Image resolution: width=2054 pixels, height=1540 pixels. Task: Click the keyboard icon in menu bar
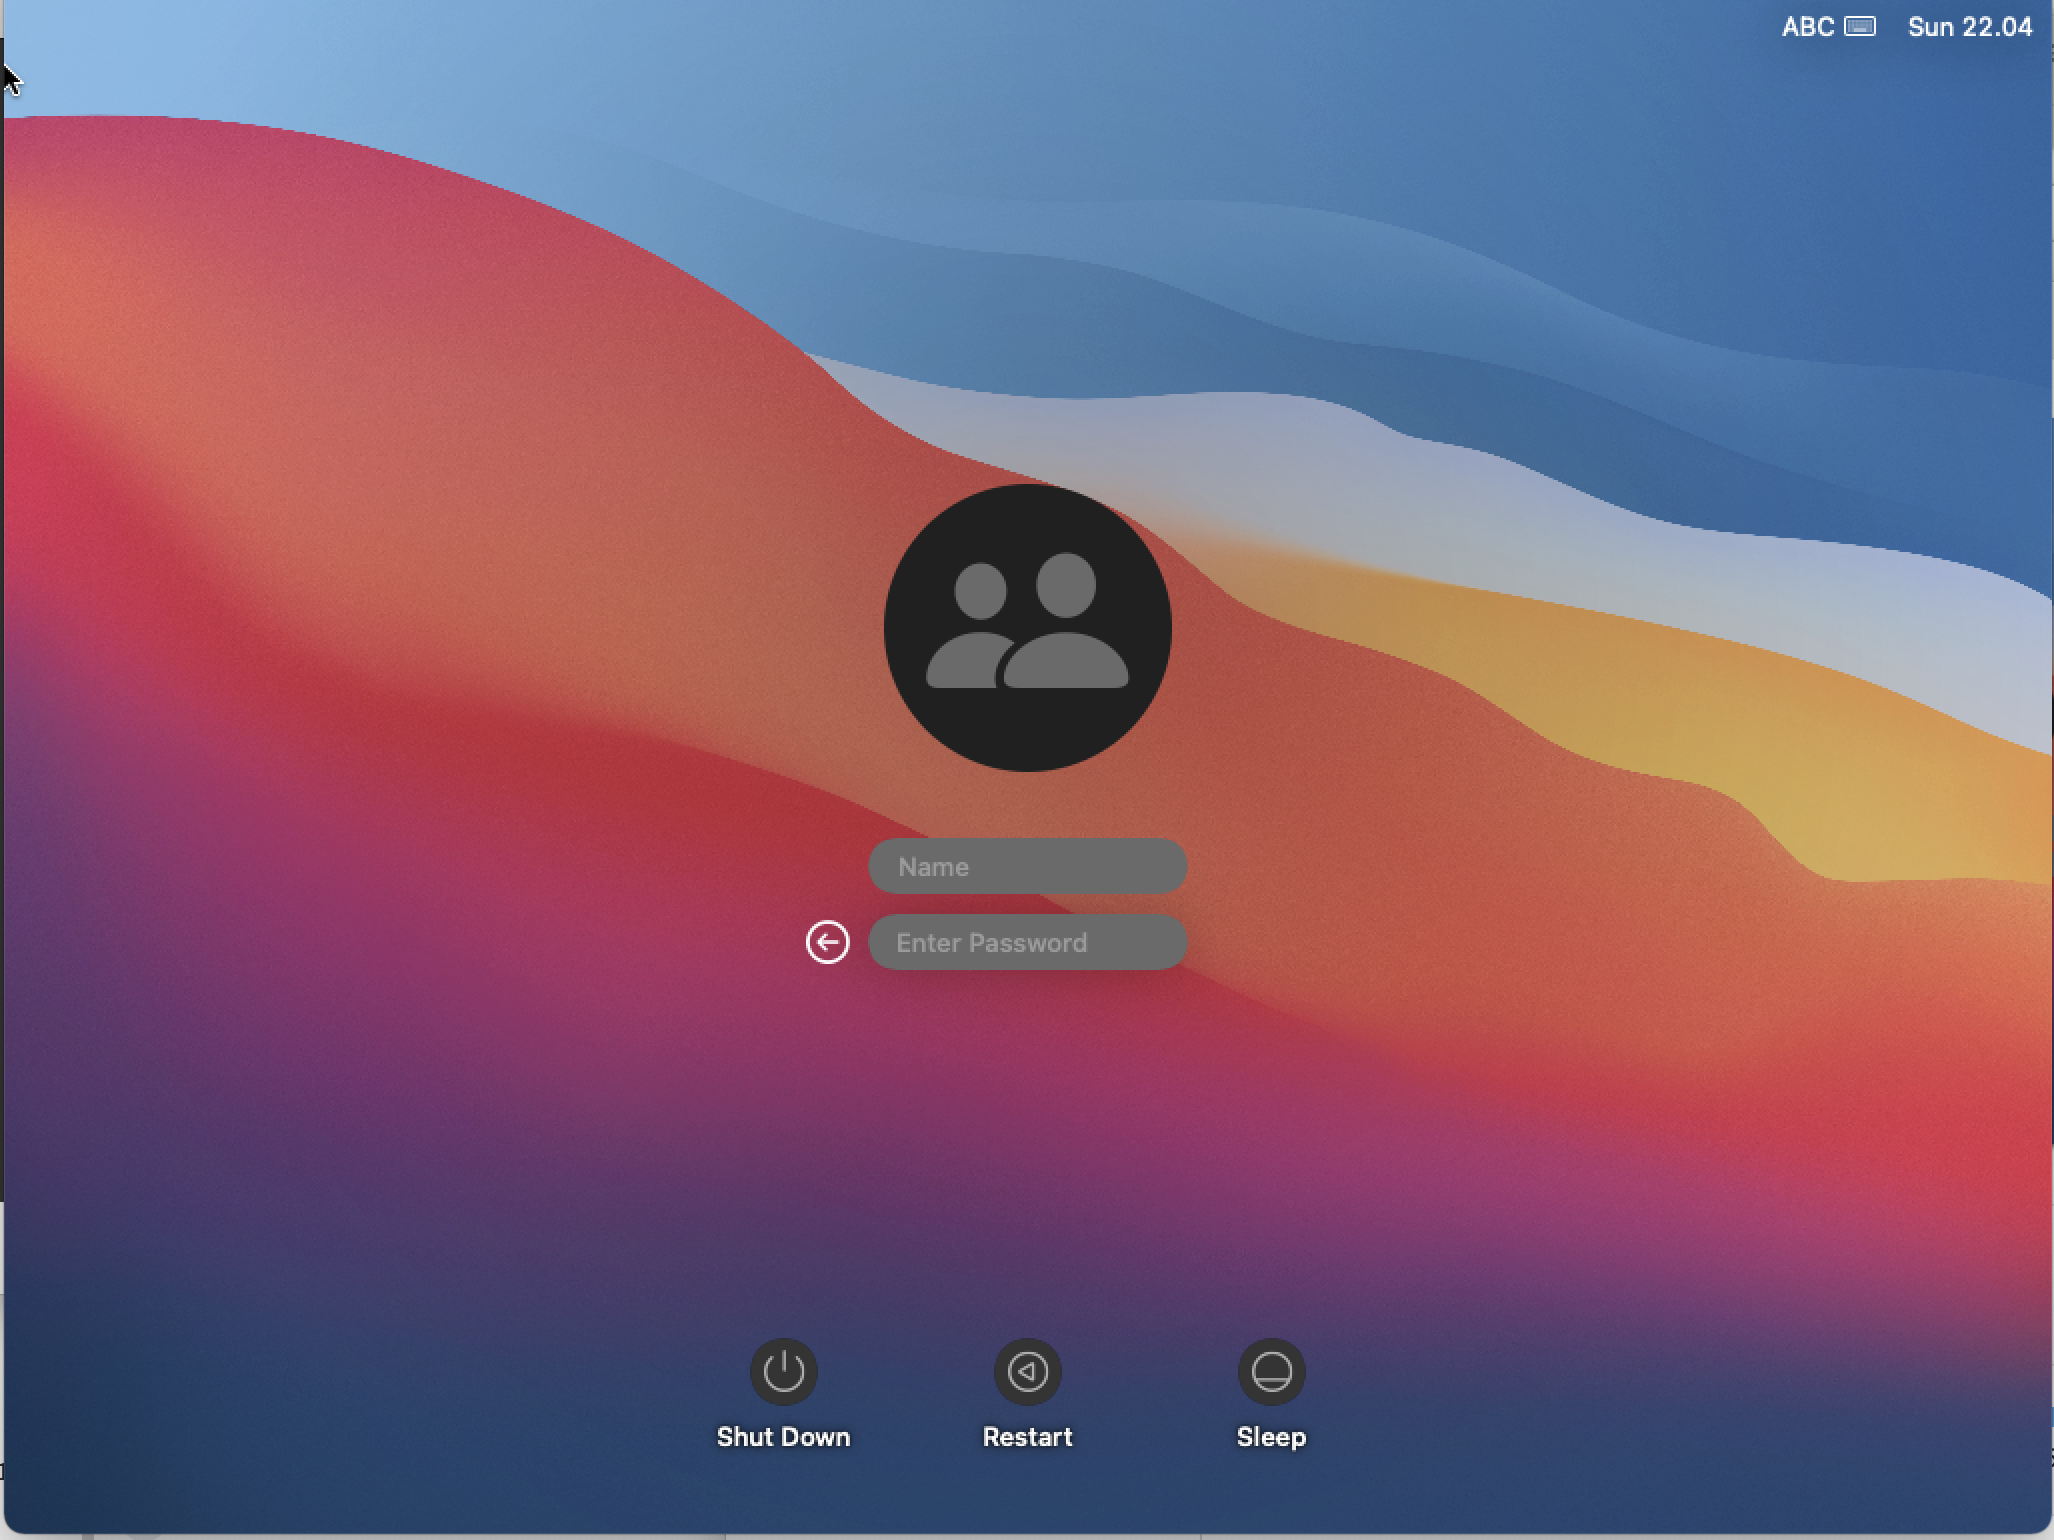1860,27
